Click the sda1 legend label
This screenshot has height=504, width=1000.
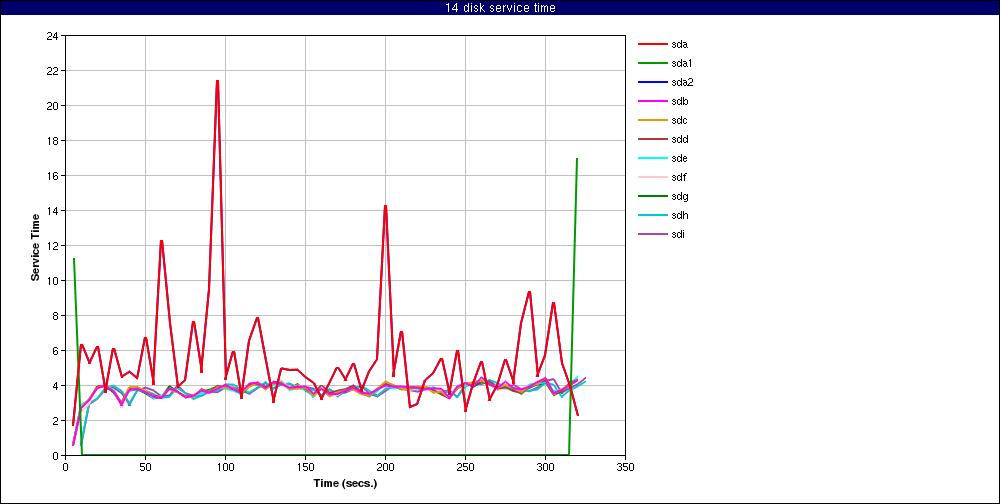pos(682,64)
